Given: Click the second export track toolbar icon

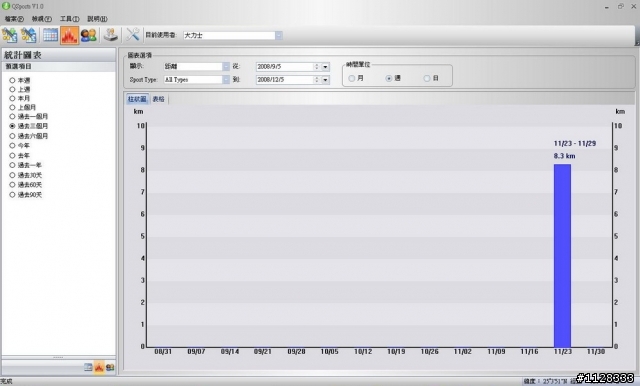Looking at the screenshot, I should pos(29,35).
